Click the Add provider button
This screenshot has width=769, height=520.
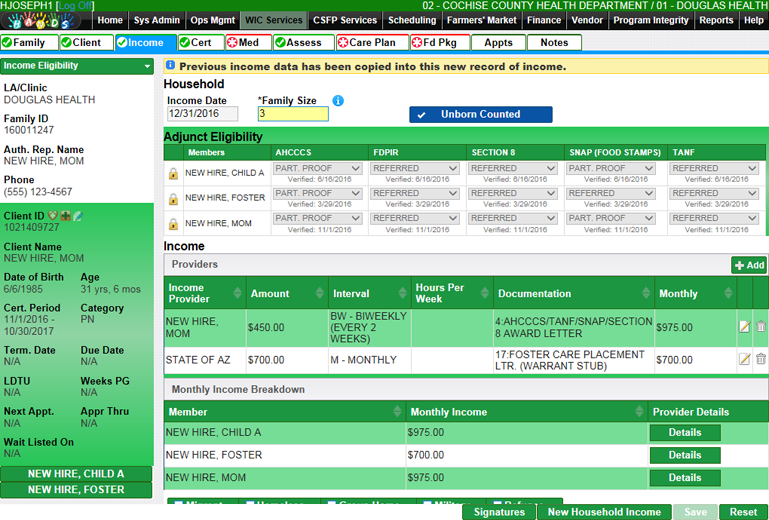pos(749,265)
